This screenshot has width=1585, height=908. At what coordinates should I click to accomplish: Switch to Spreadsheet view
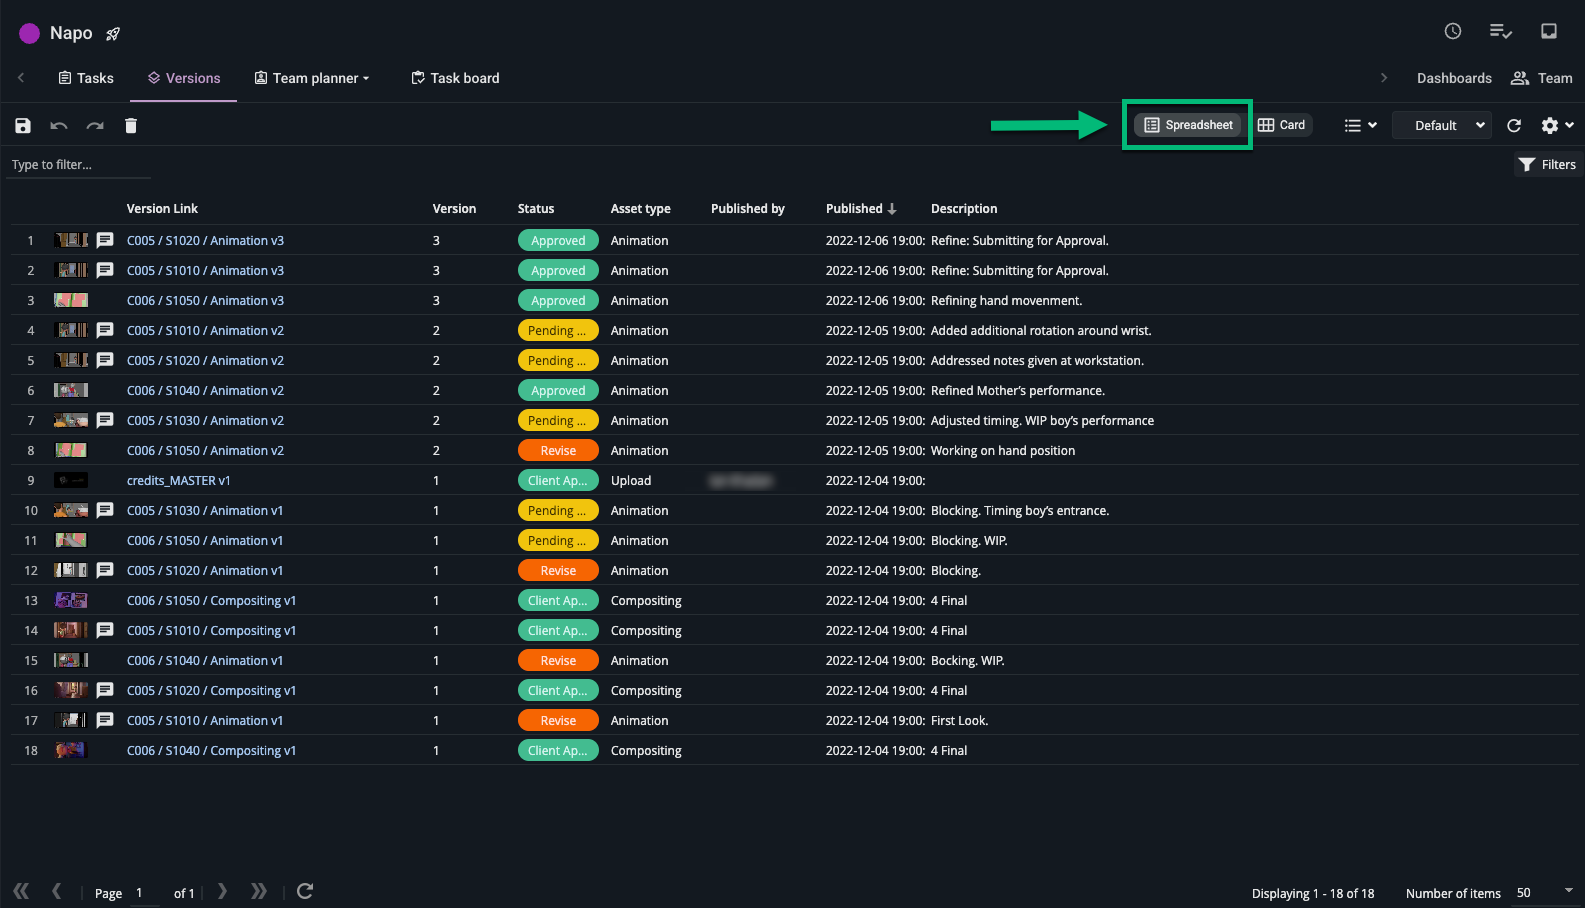pos(1188,125)
